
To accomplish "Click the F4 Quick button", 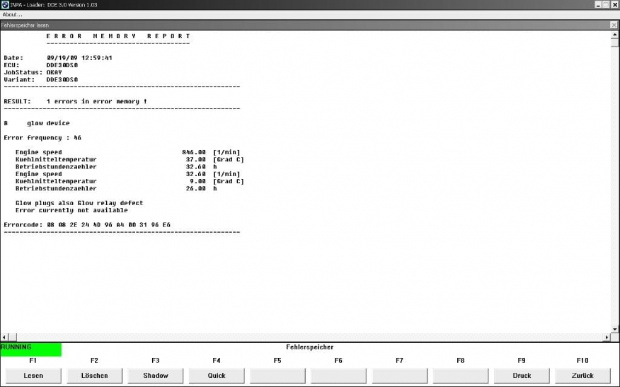I will click(x=216, y=376).
